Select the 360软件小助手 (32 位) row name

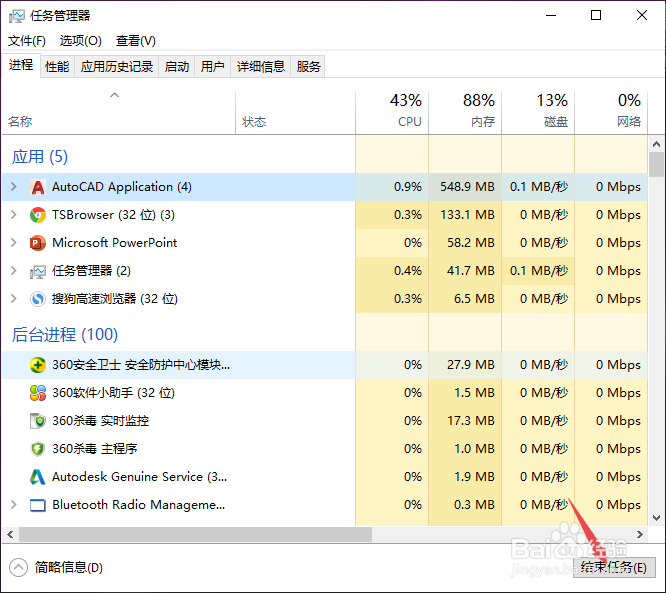click(x=113, y=393)
